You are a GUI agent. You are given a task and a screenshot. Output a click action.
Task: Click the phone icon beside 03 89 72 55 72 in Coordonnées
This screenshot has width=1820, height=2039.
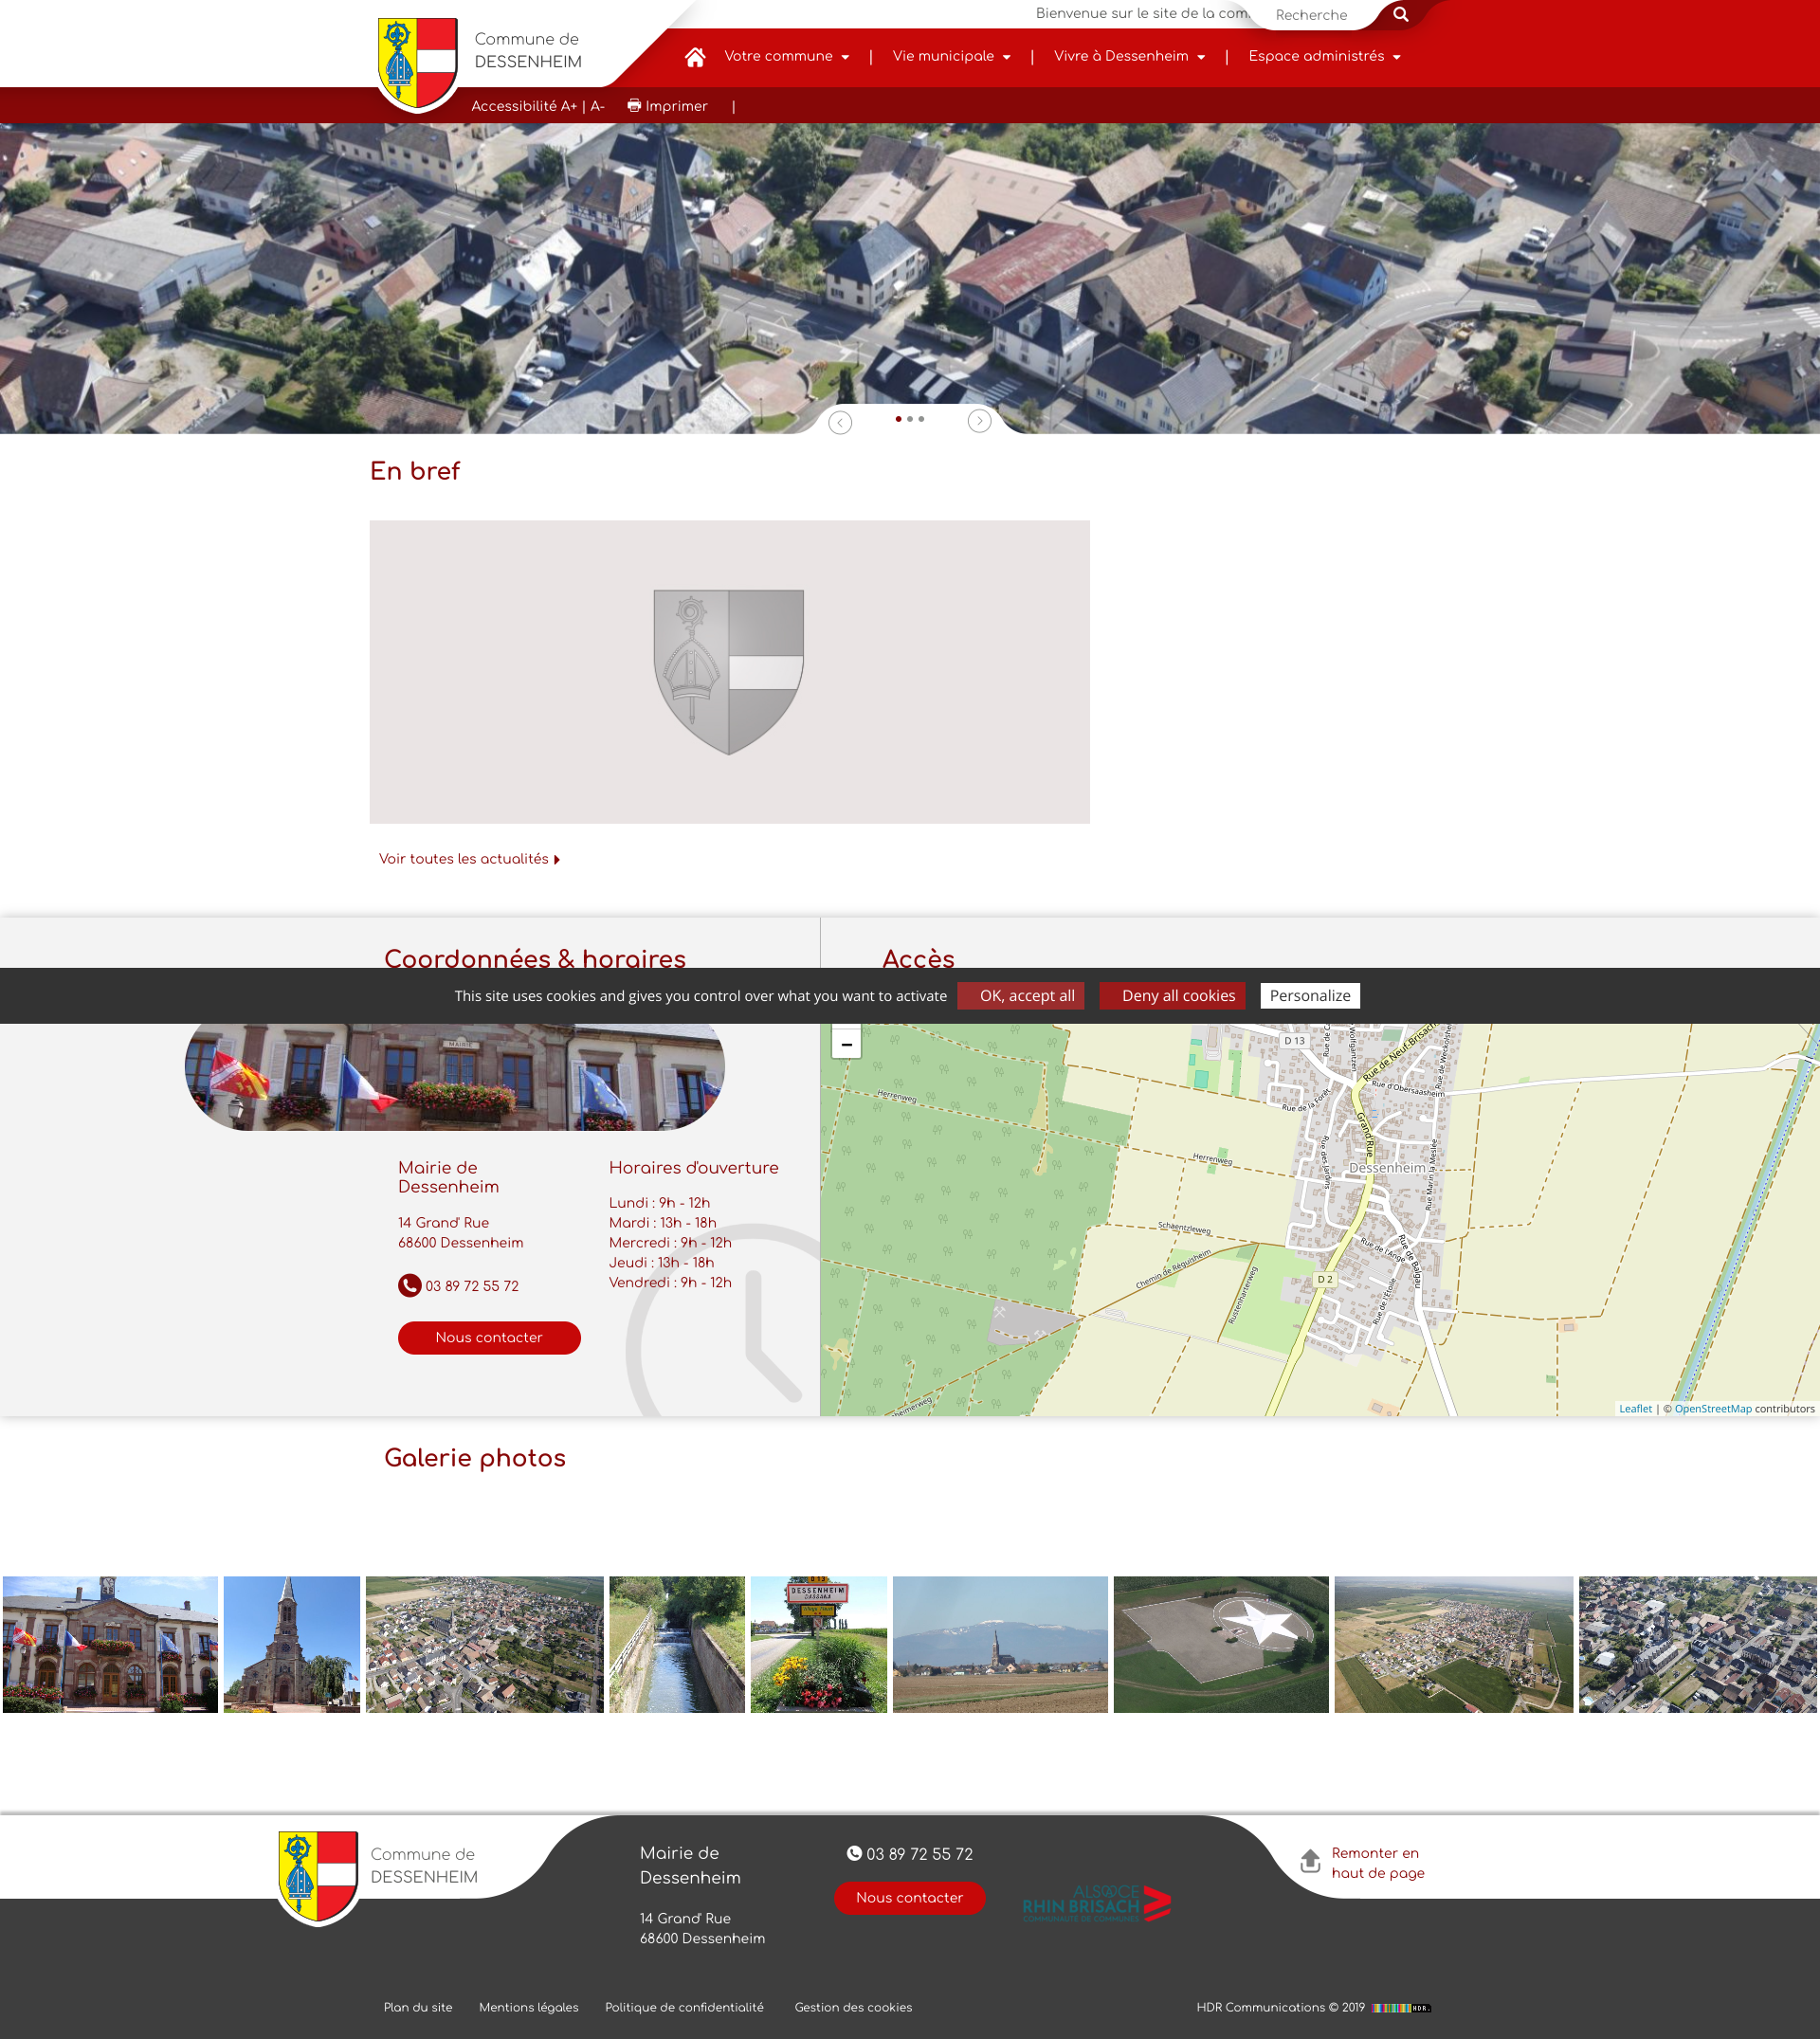pos(409,1285)
